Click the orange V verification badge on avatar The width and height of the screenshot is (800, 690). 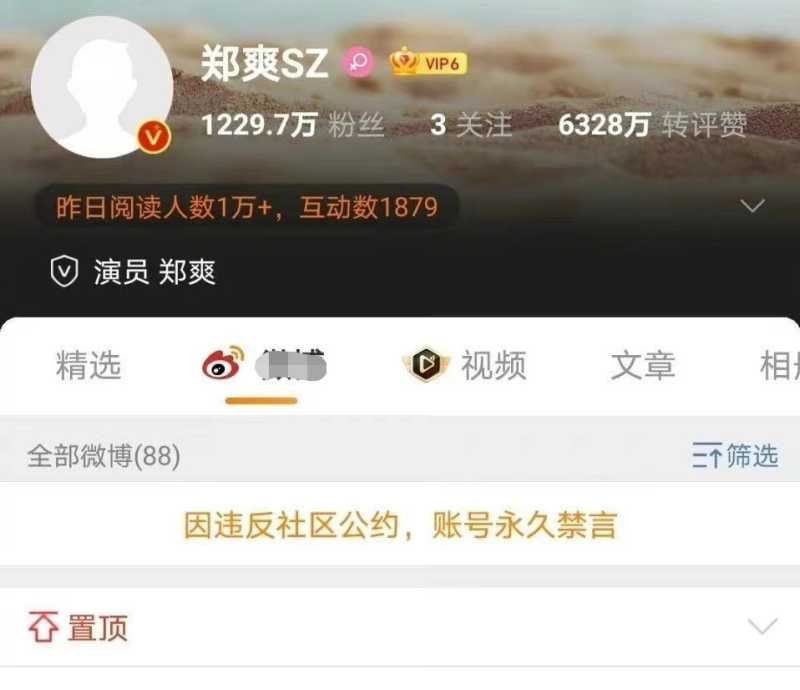[x=154, y=137]
